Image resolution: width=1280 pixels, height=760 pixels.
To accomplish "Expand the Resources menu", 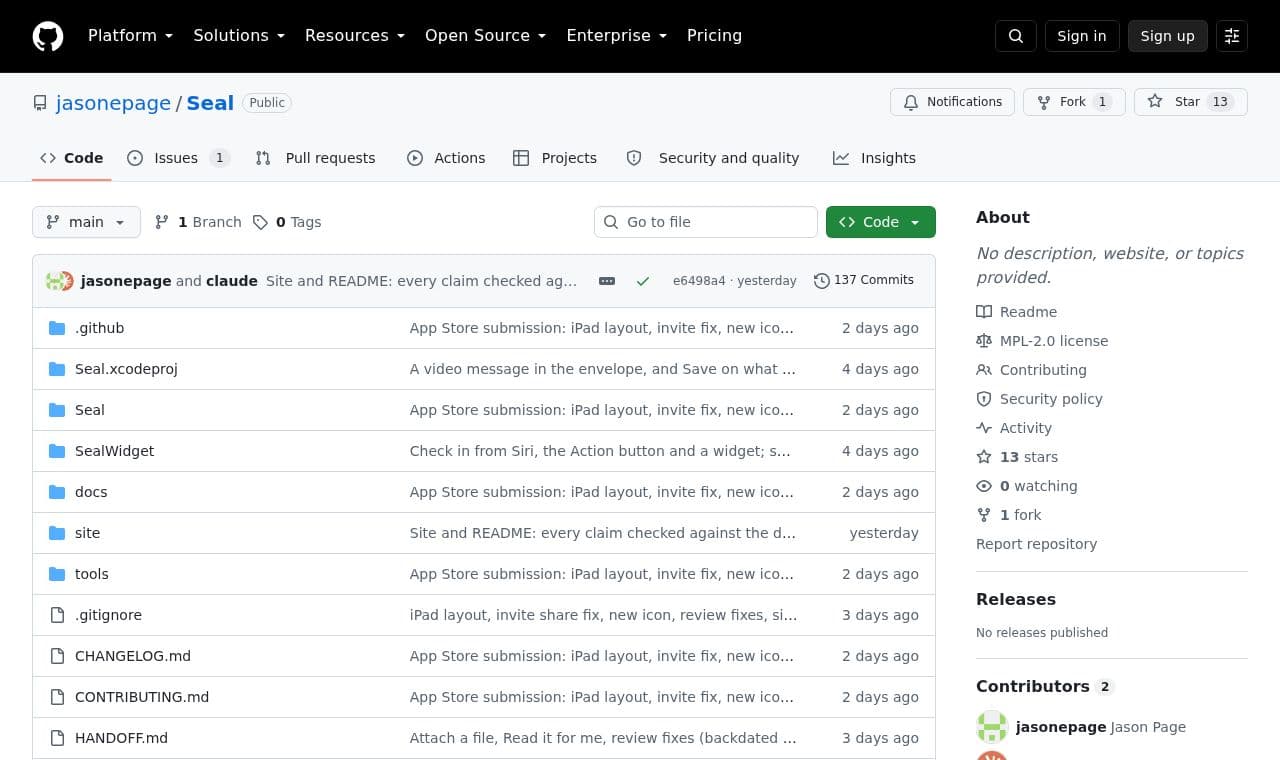I will click(x=355, y=36).
